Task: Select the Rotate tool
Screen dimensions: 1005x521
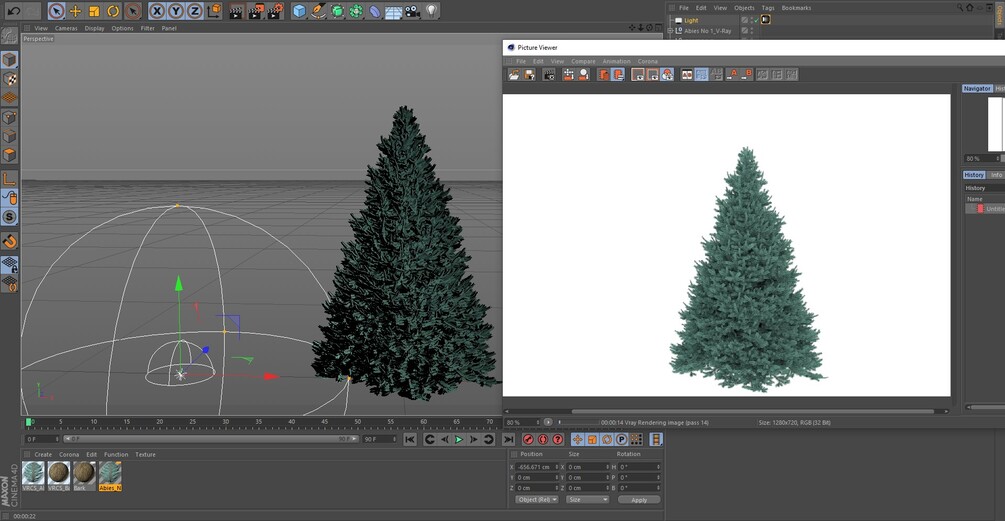Action: point(113,11)
